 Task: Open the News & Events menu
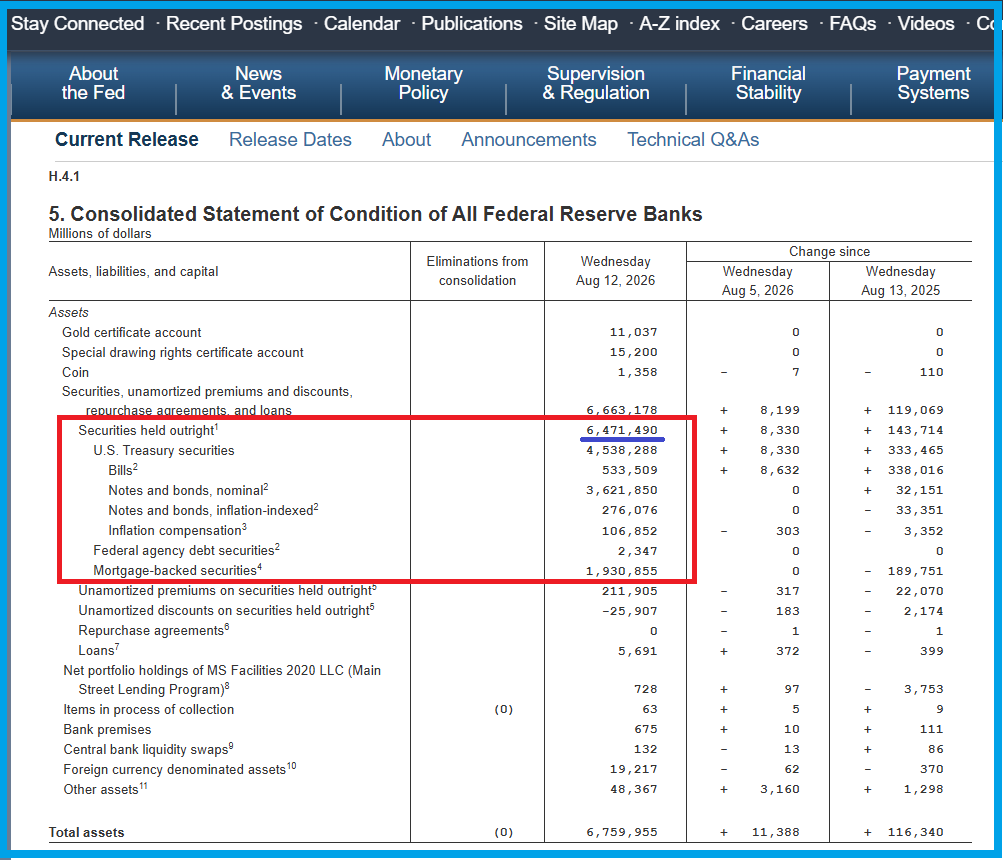tap(258, 83)
